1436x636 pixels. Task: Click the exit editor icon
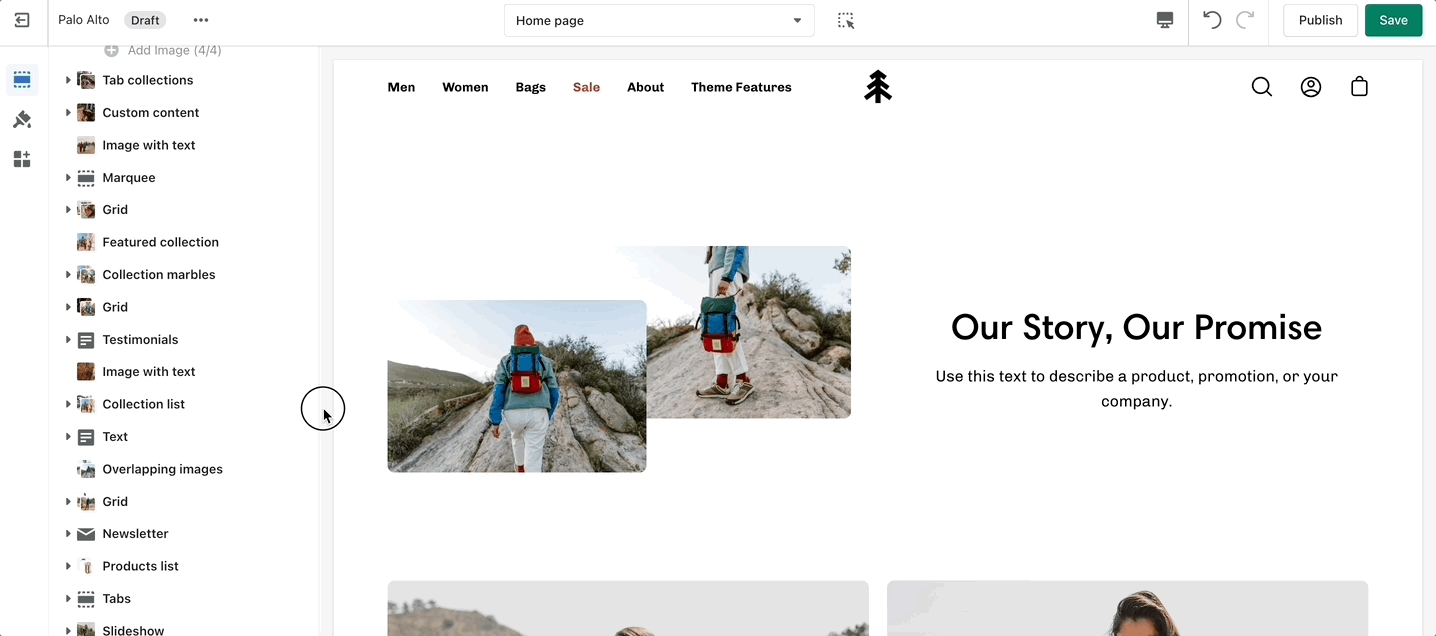click(x=22, y=20)
